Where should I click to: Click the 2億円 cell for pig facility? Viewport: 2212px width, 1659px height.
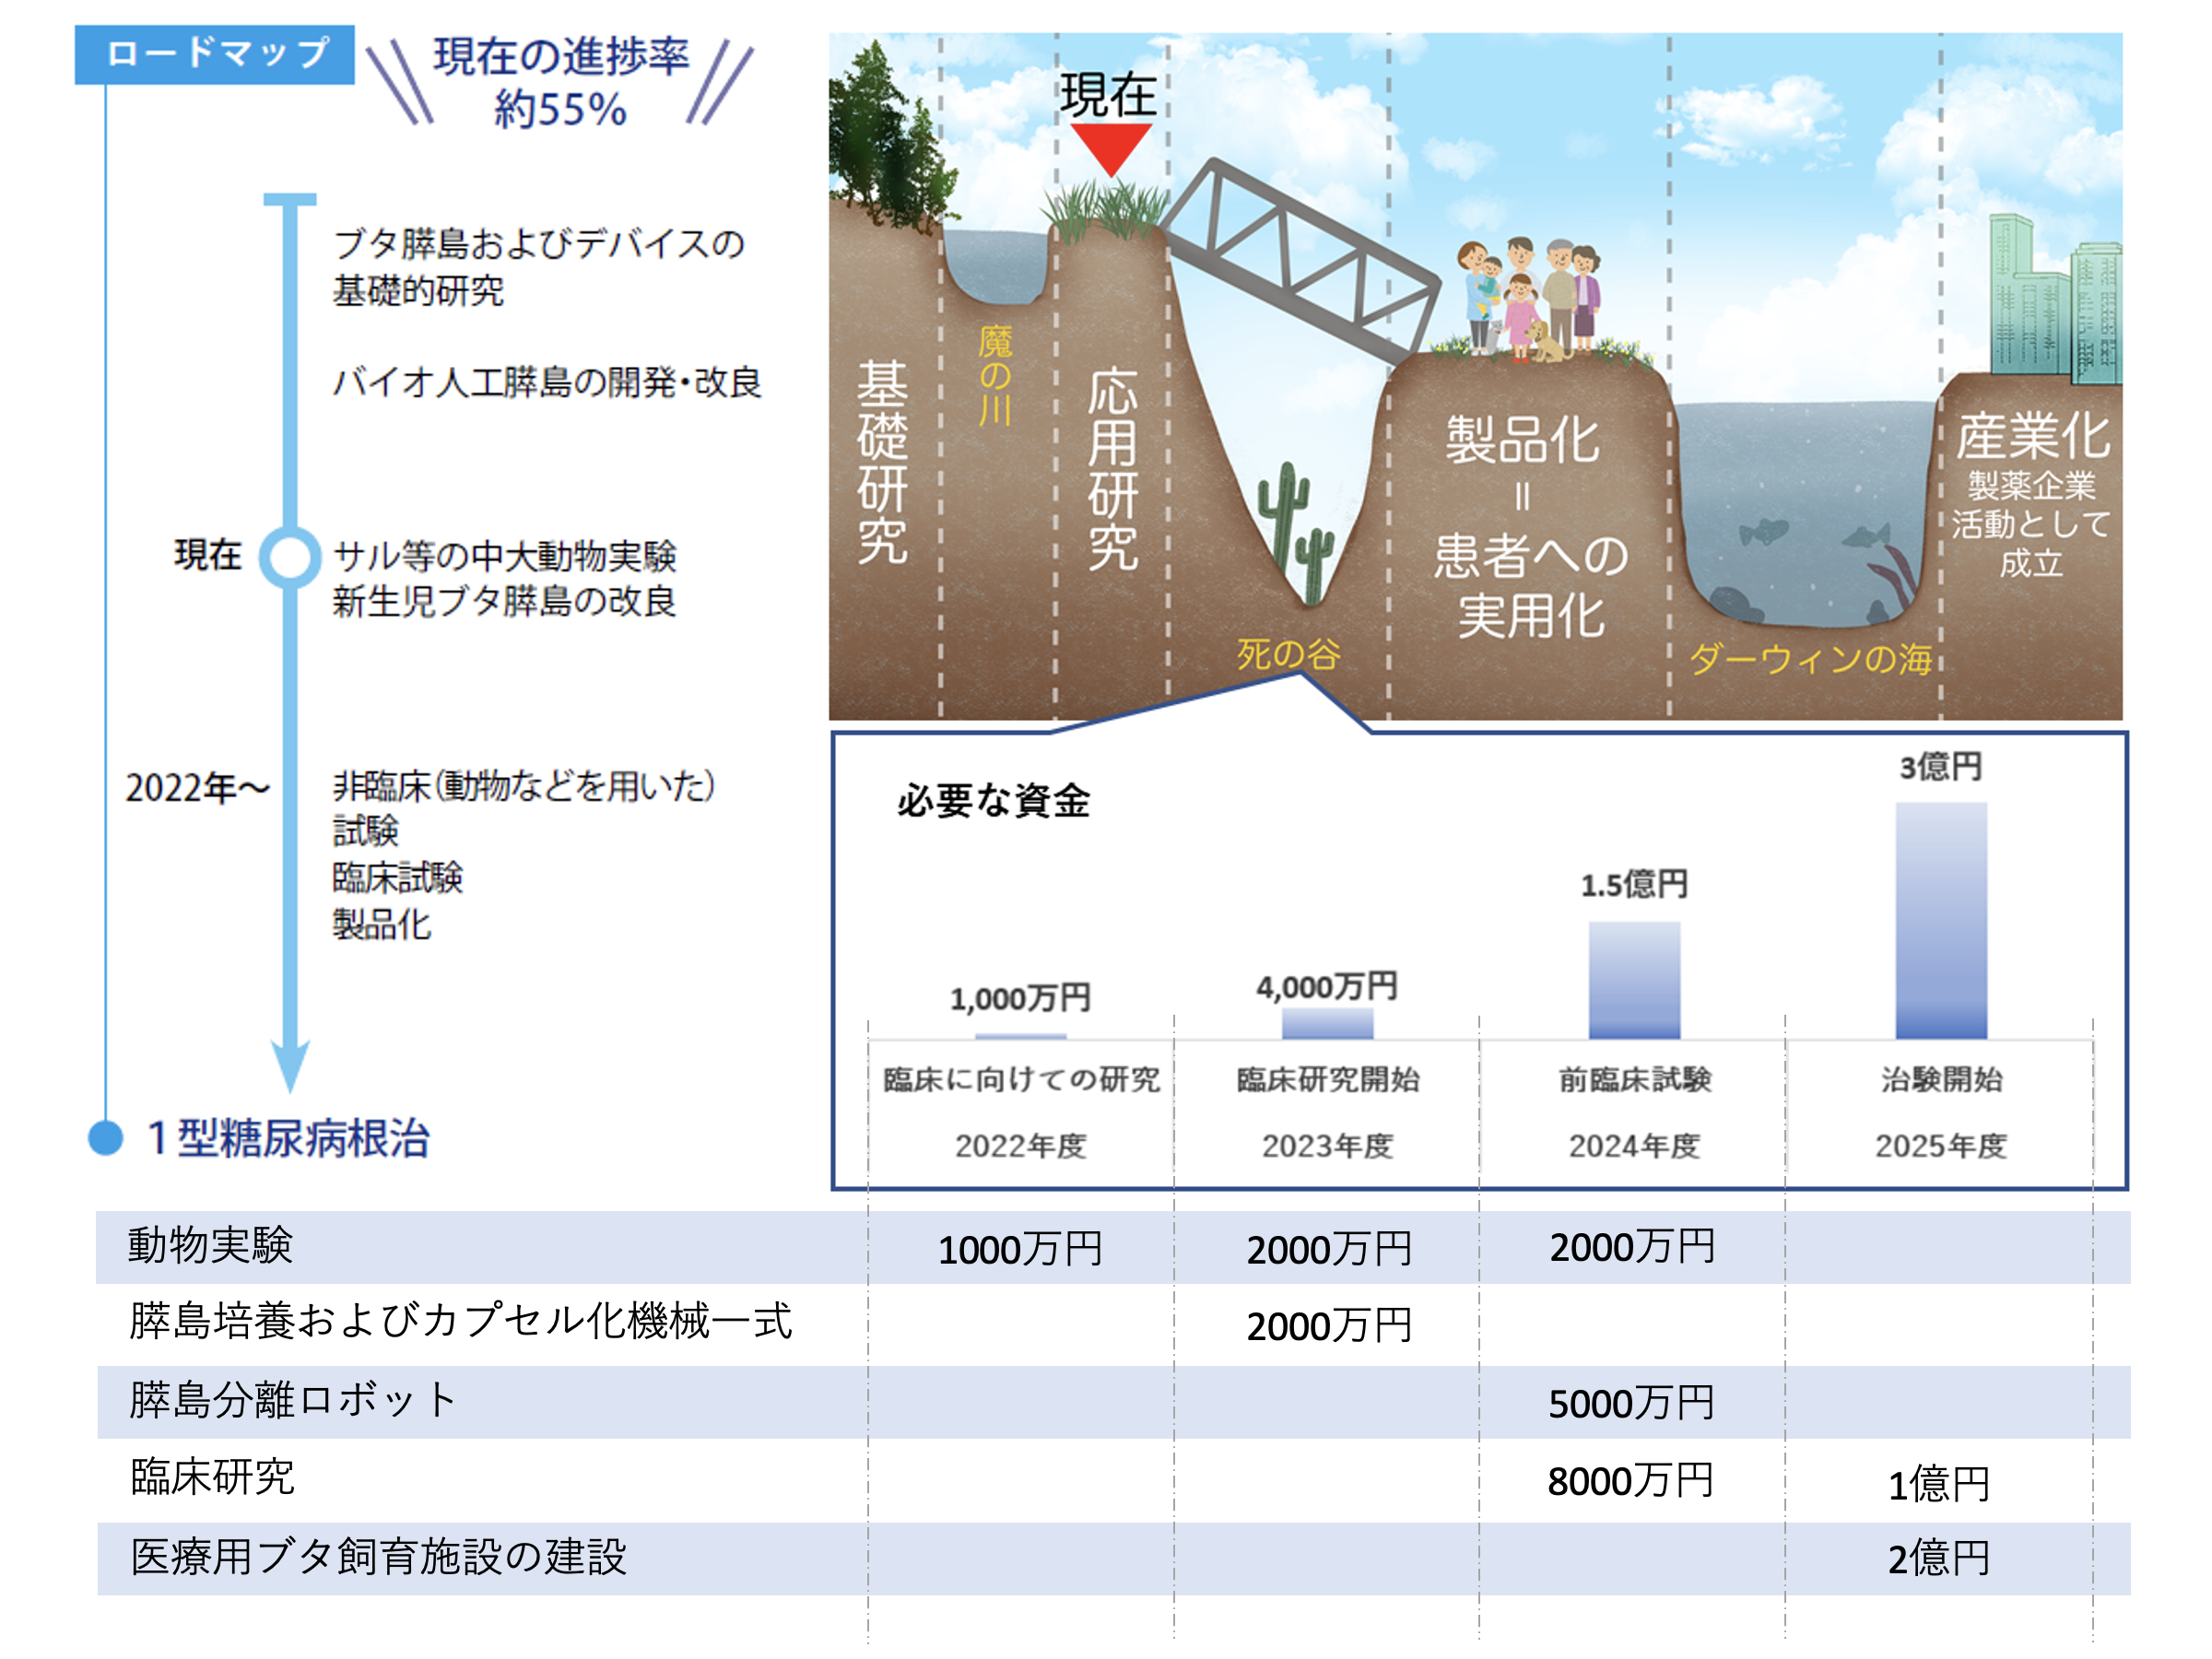[1938, 1558]
